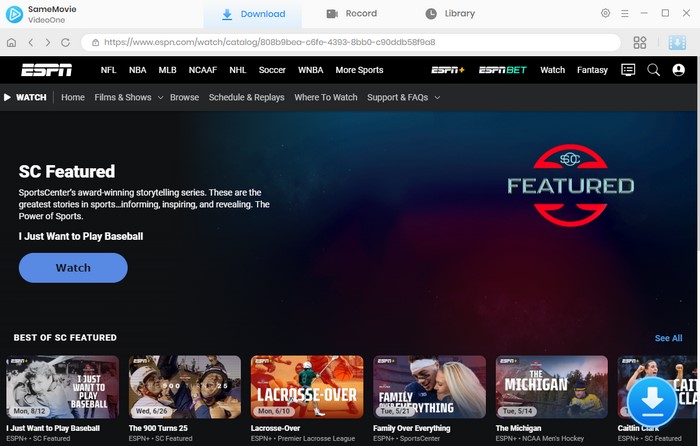Open ESPN+ logo link
700x446 pixels.
click(x=448, y=70)
